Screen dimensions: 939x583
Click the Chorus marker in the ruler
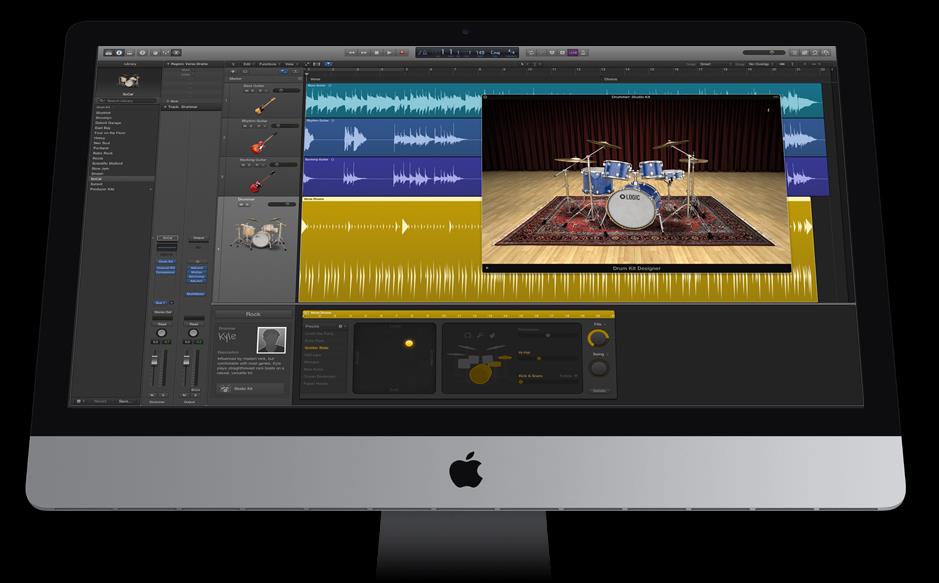(x=610, y=79)
